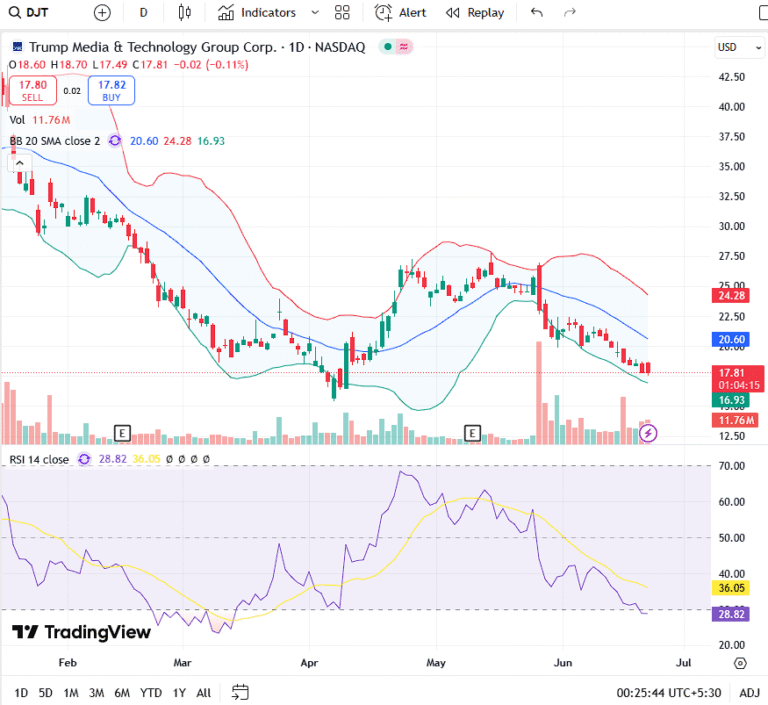Click the 24.28 upper band price label

click(731, 296)
